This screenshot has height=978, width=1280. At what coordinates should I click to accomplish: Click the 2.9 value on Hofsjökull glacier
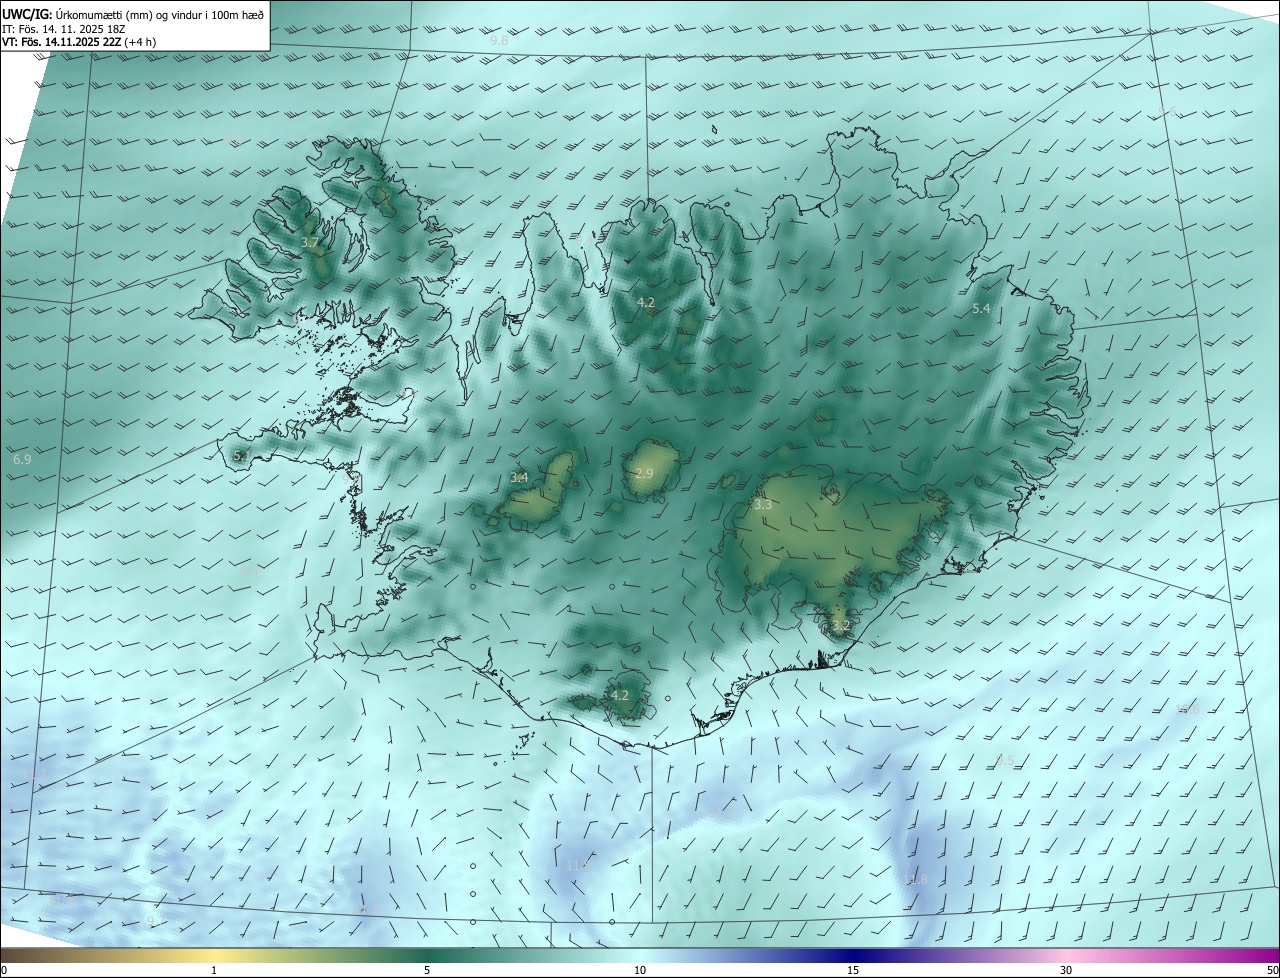[644, 473]
